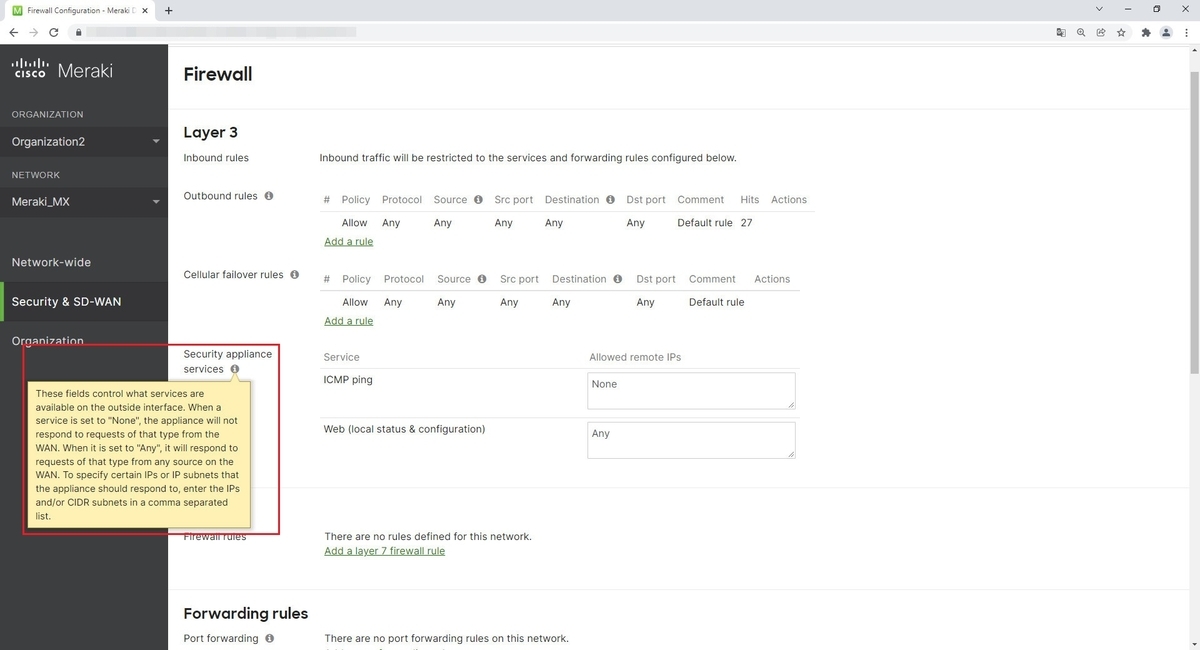Click the ICMP ping allowed remote IPs field

691,390
